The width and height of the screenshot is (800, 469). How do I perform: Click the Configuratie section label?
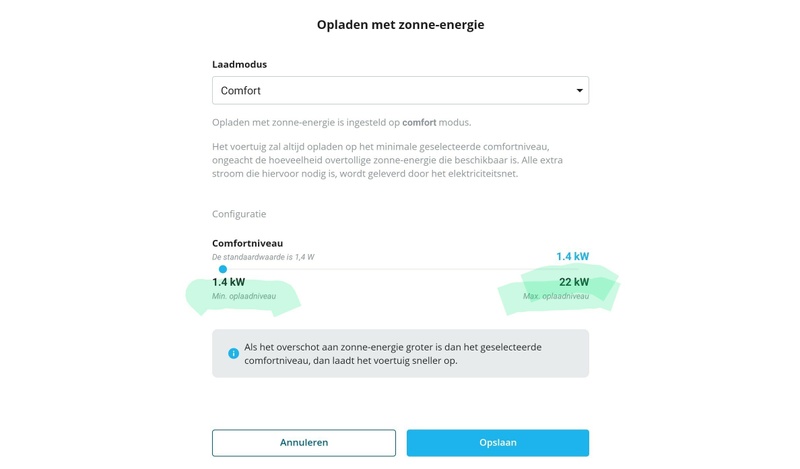coord(239,214)
